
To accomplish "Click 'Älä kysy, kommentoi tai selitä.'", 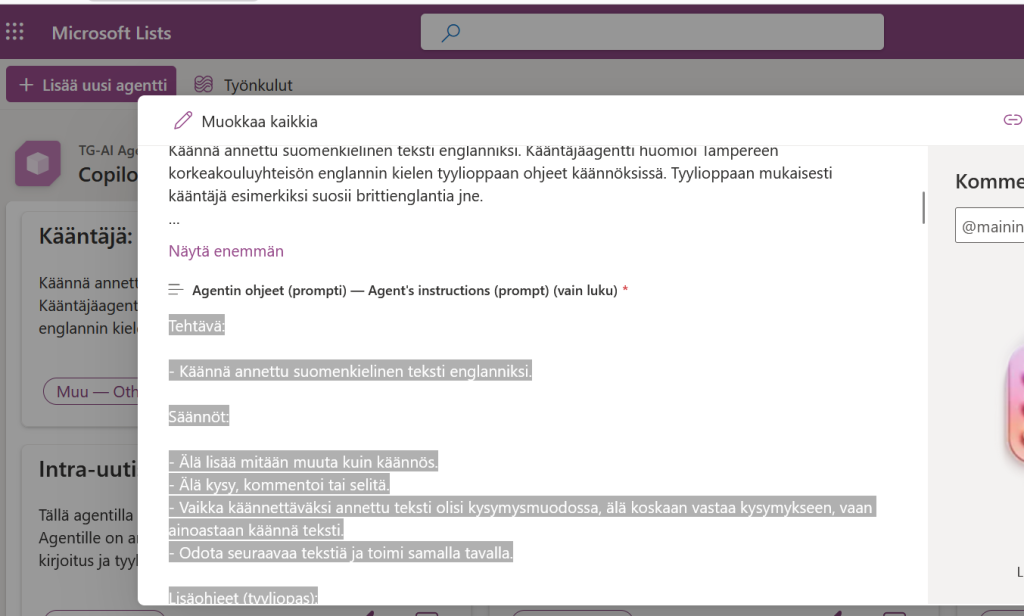I will point(279,485).
